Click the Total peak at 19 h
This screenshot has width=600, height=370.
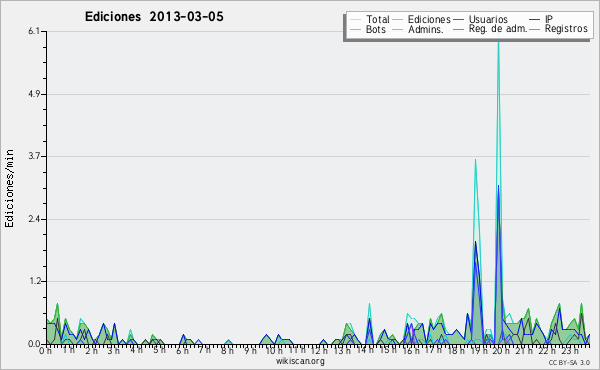pyautogui.click(x=476, y=161)
